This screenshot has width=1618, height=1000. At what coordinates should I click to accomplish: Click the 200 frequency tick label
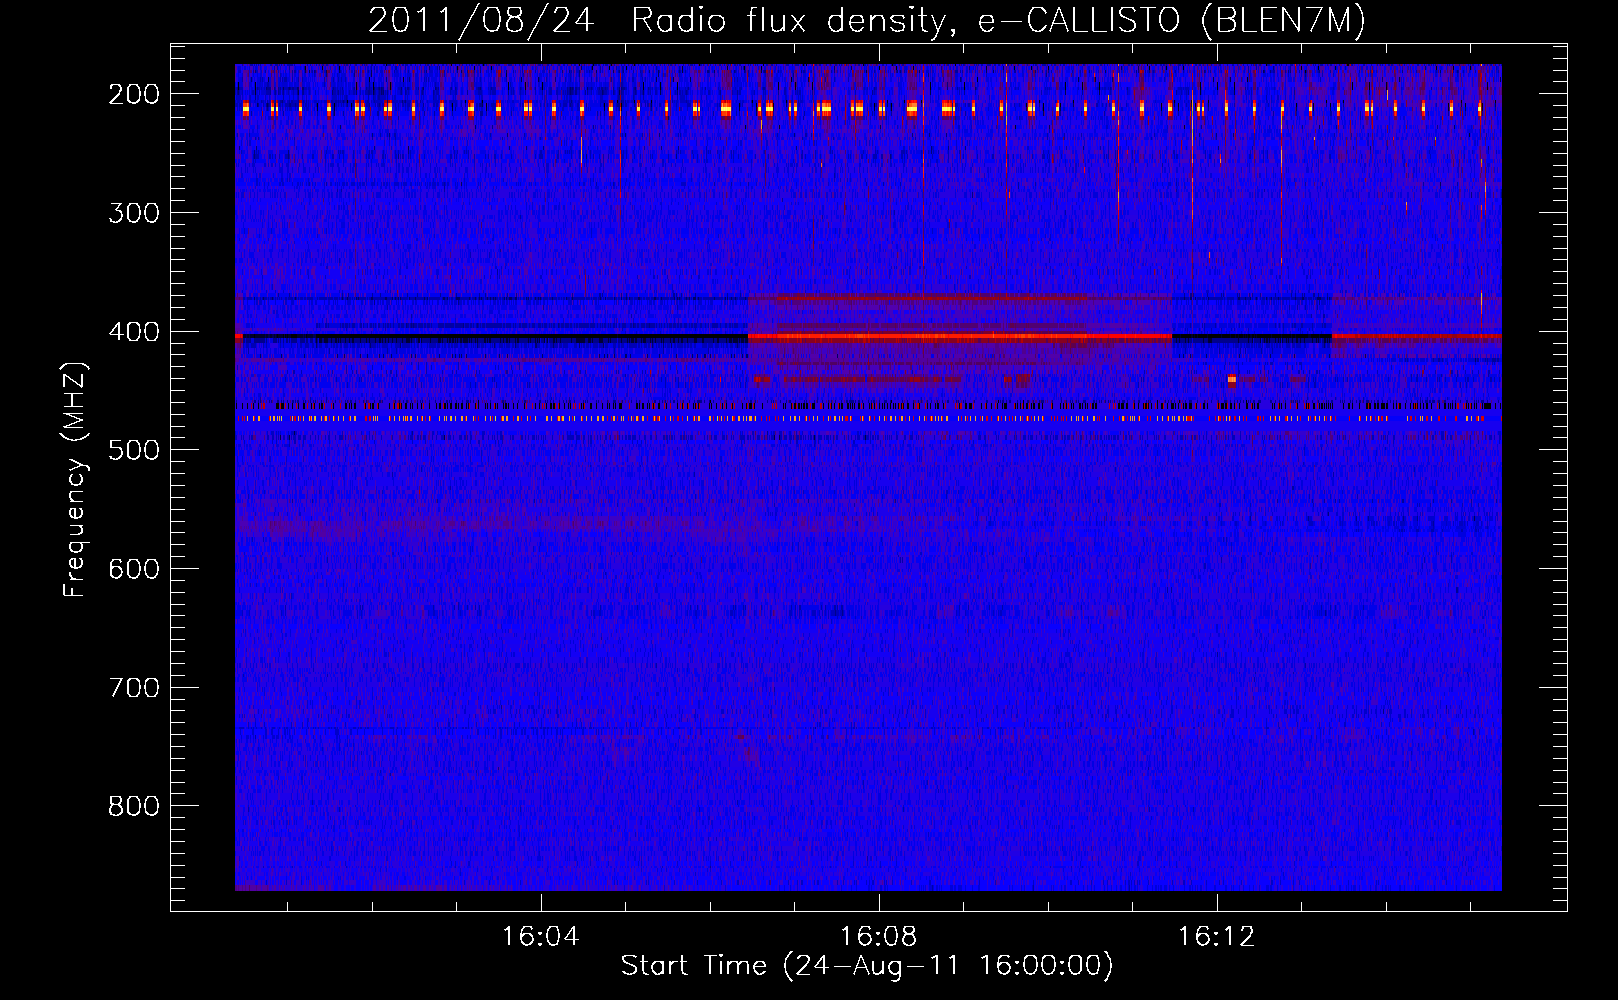tap(134, 94)
